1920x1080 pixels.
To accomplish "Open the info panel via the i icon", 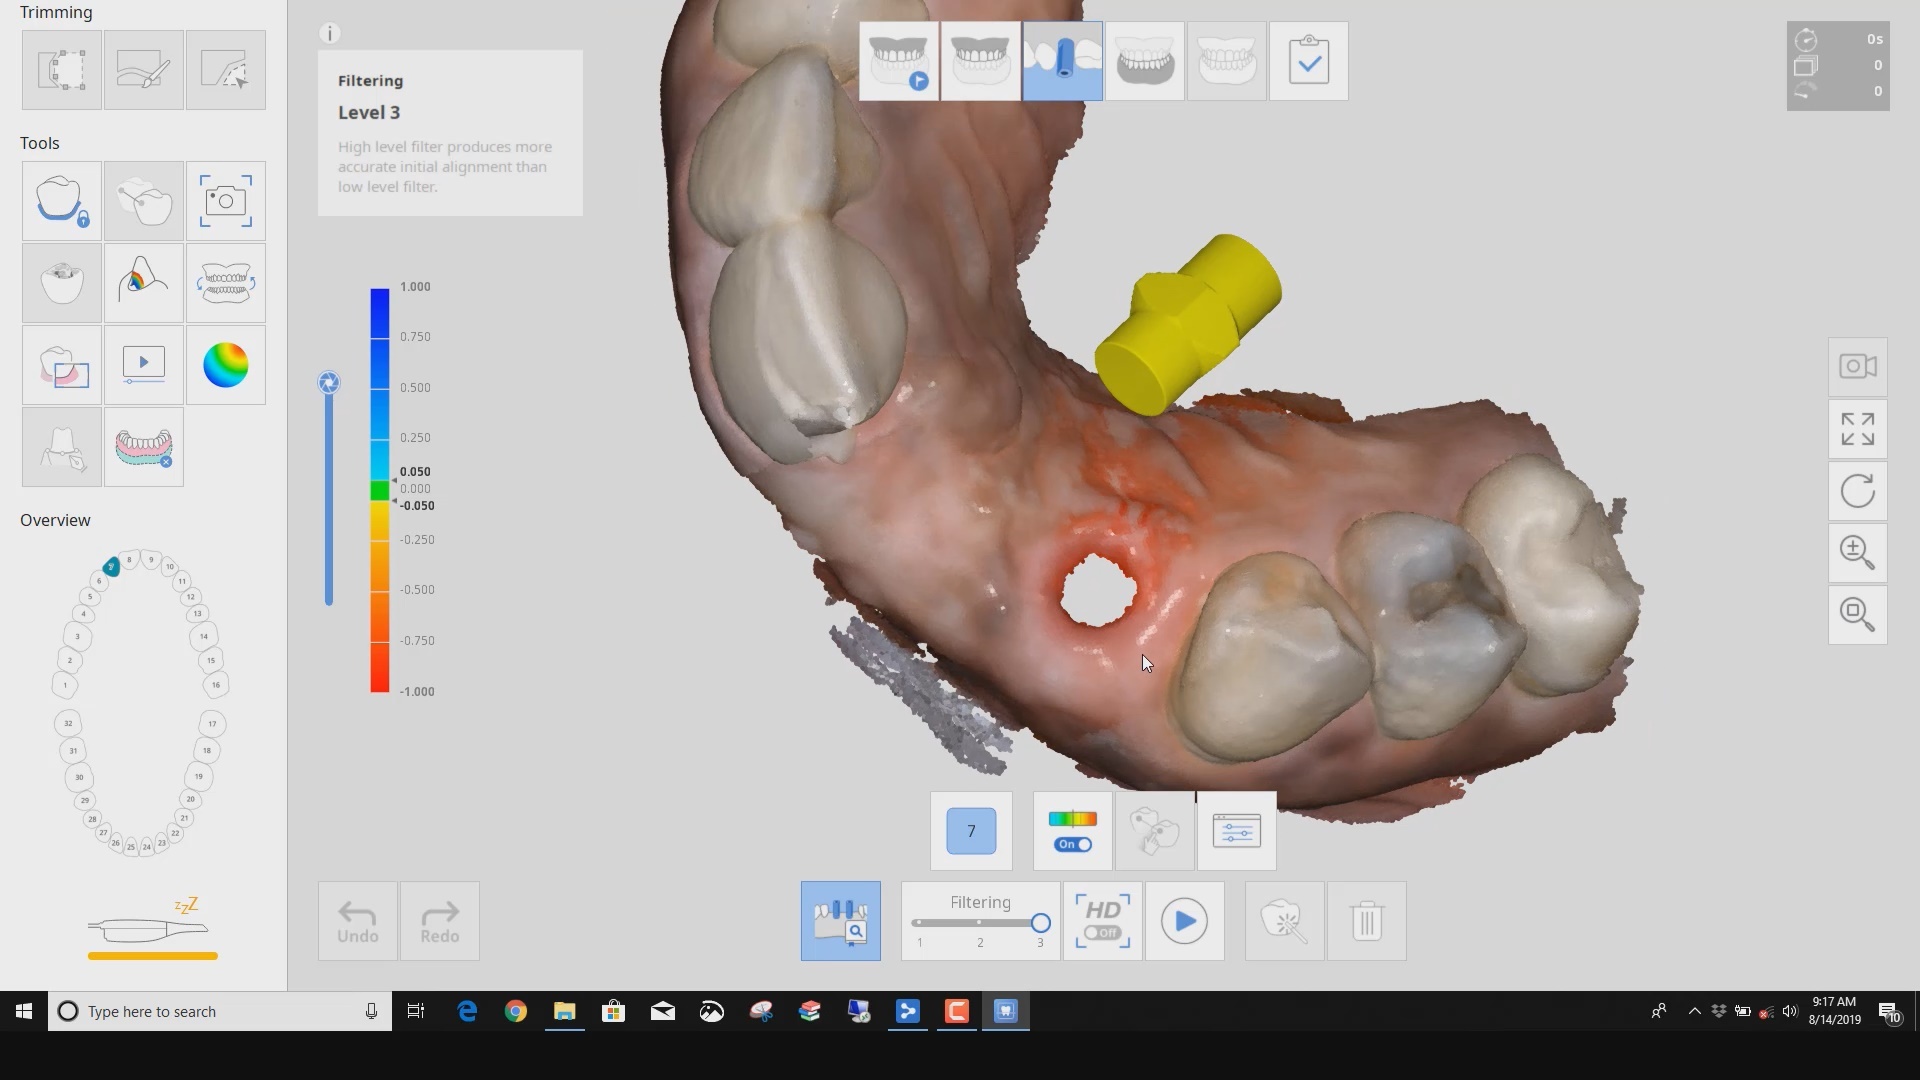I will pos(329,32).
